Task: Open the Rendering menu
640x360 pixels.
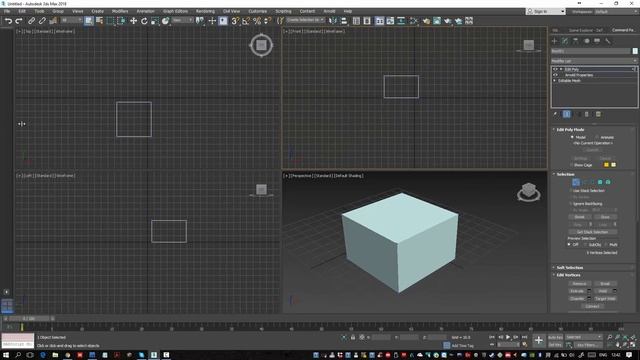Action: [205, 11]
